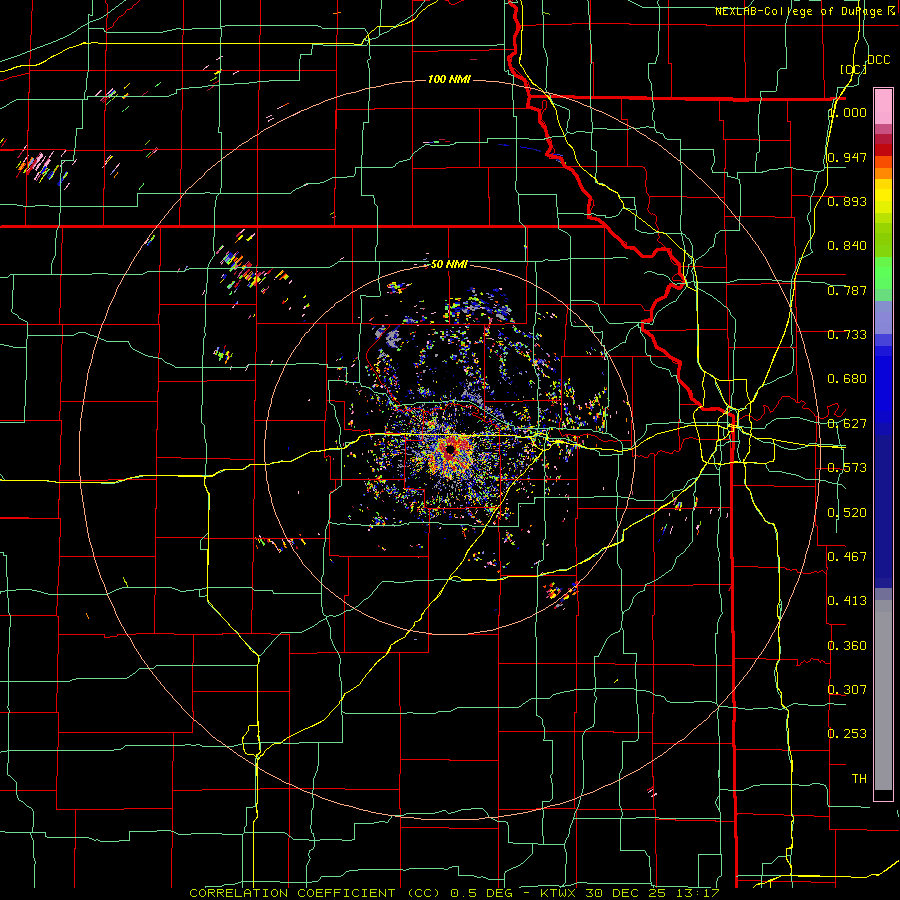Click the 0.733 scale value
900x900 pixels.
(x=847, y=335)
